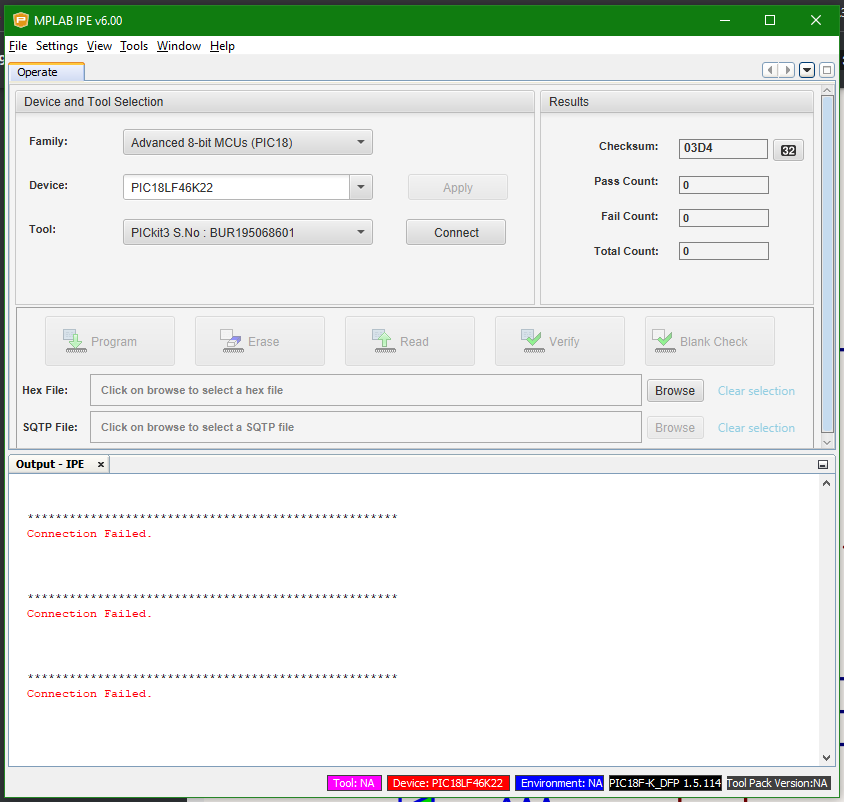Open the Family dropdown list
Viewport: 844px width, 802px height.
tap(248, 142)
